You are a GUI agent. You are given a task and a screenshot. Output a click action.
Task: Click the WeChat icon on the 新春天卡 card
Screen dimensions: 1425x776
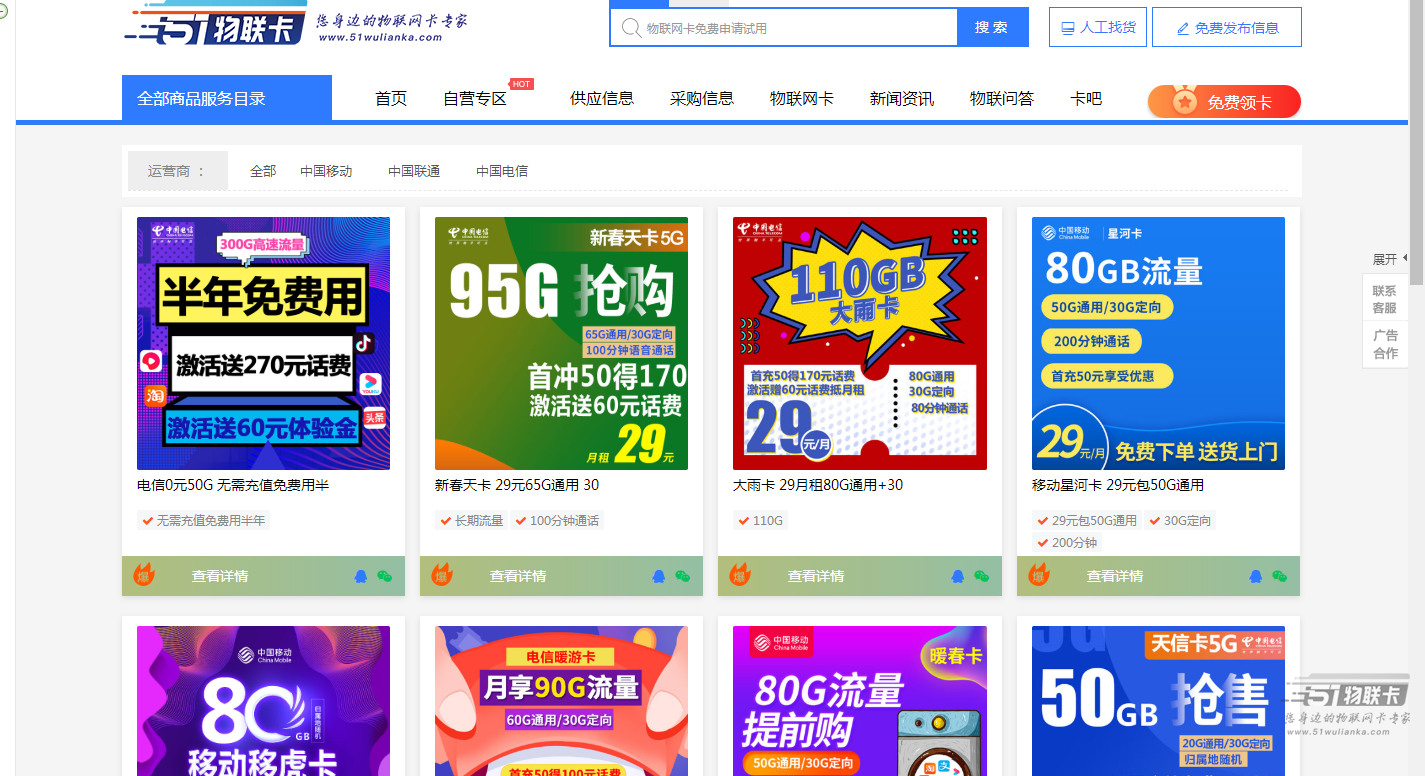pyautogui.click(x=683, y=576)
